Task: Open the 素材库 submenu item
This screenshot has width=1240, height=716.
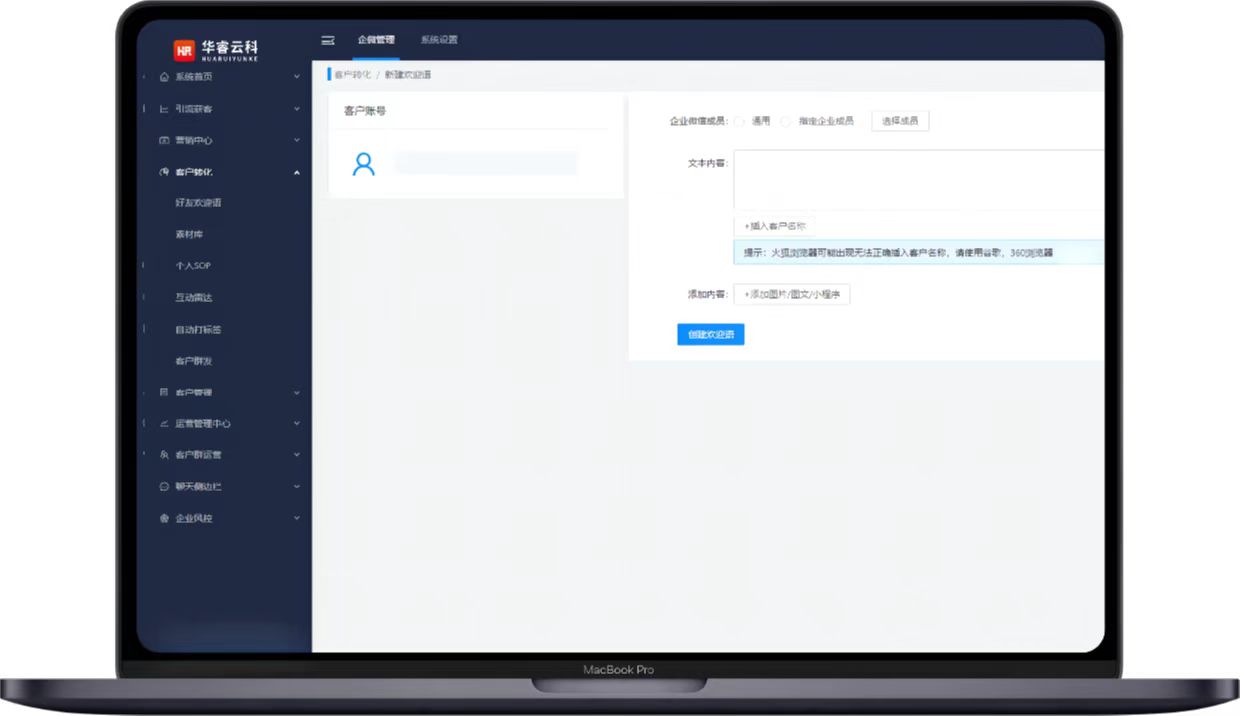Action: (x=189, y=235)
